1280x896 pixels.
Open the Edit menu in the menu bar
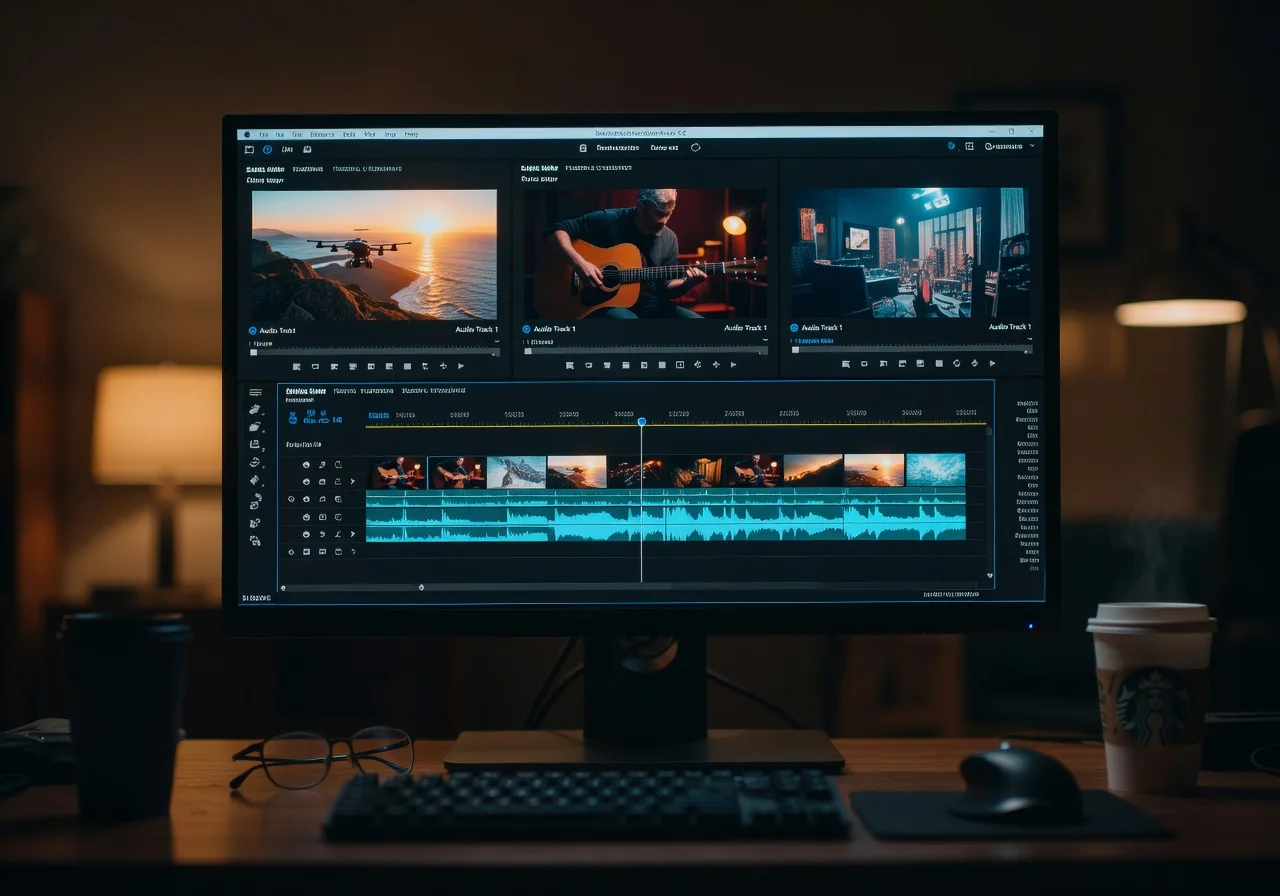280,133
